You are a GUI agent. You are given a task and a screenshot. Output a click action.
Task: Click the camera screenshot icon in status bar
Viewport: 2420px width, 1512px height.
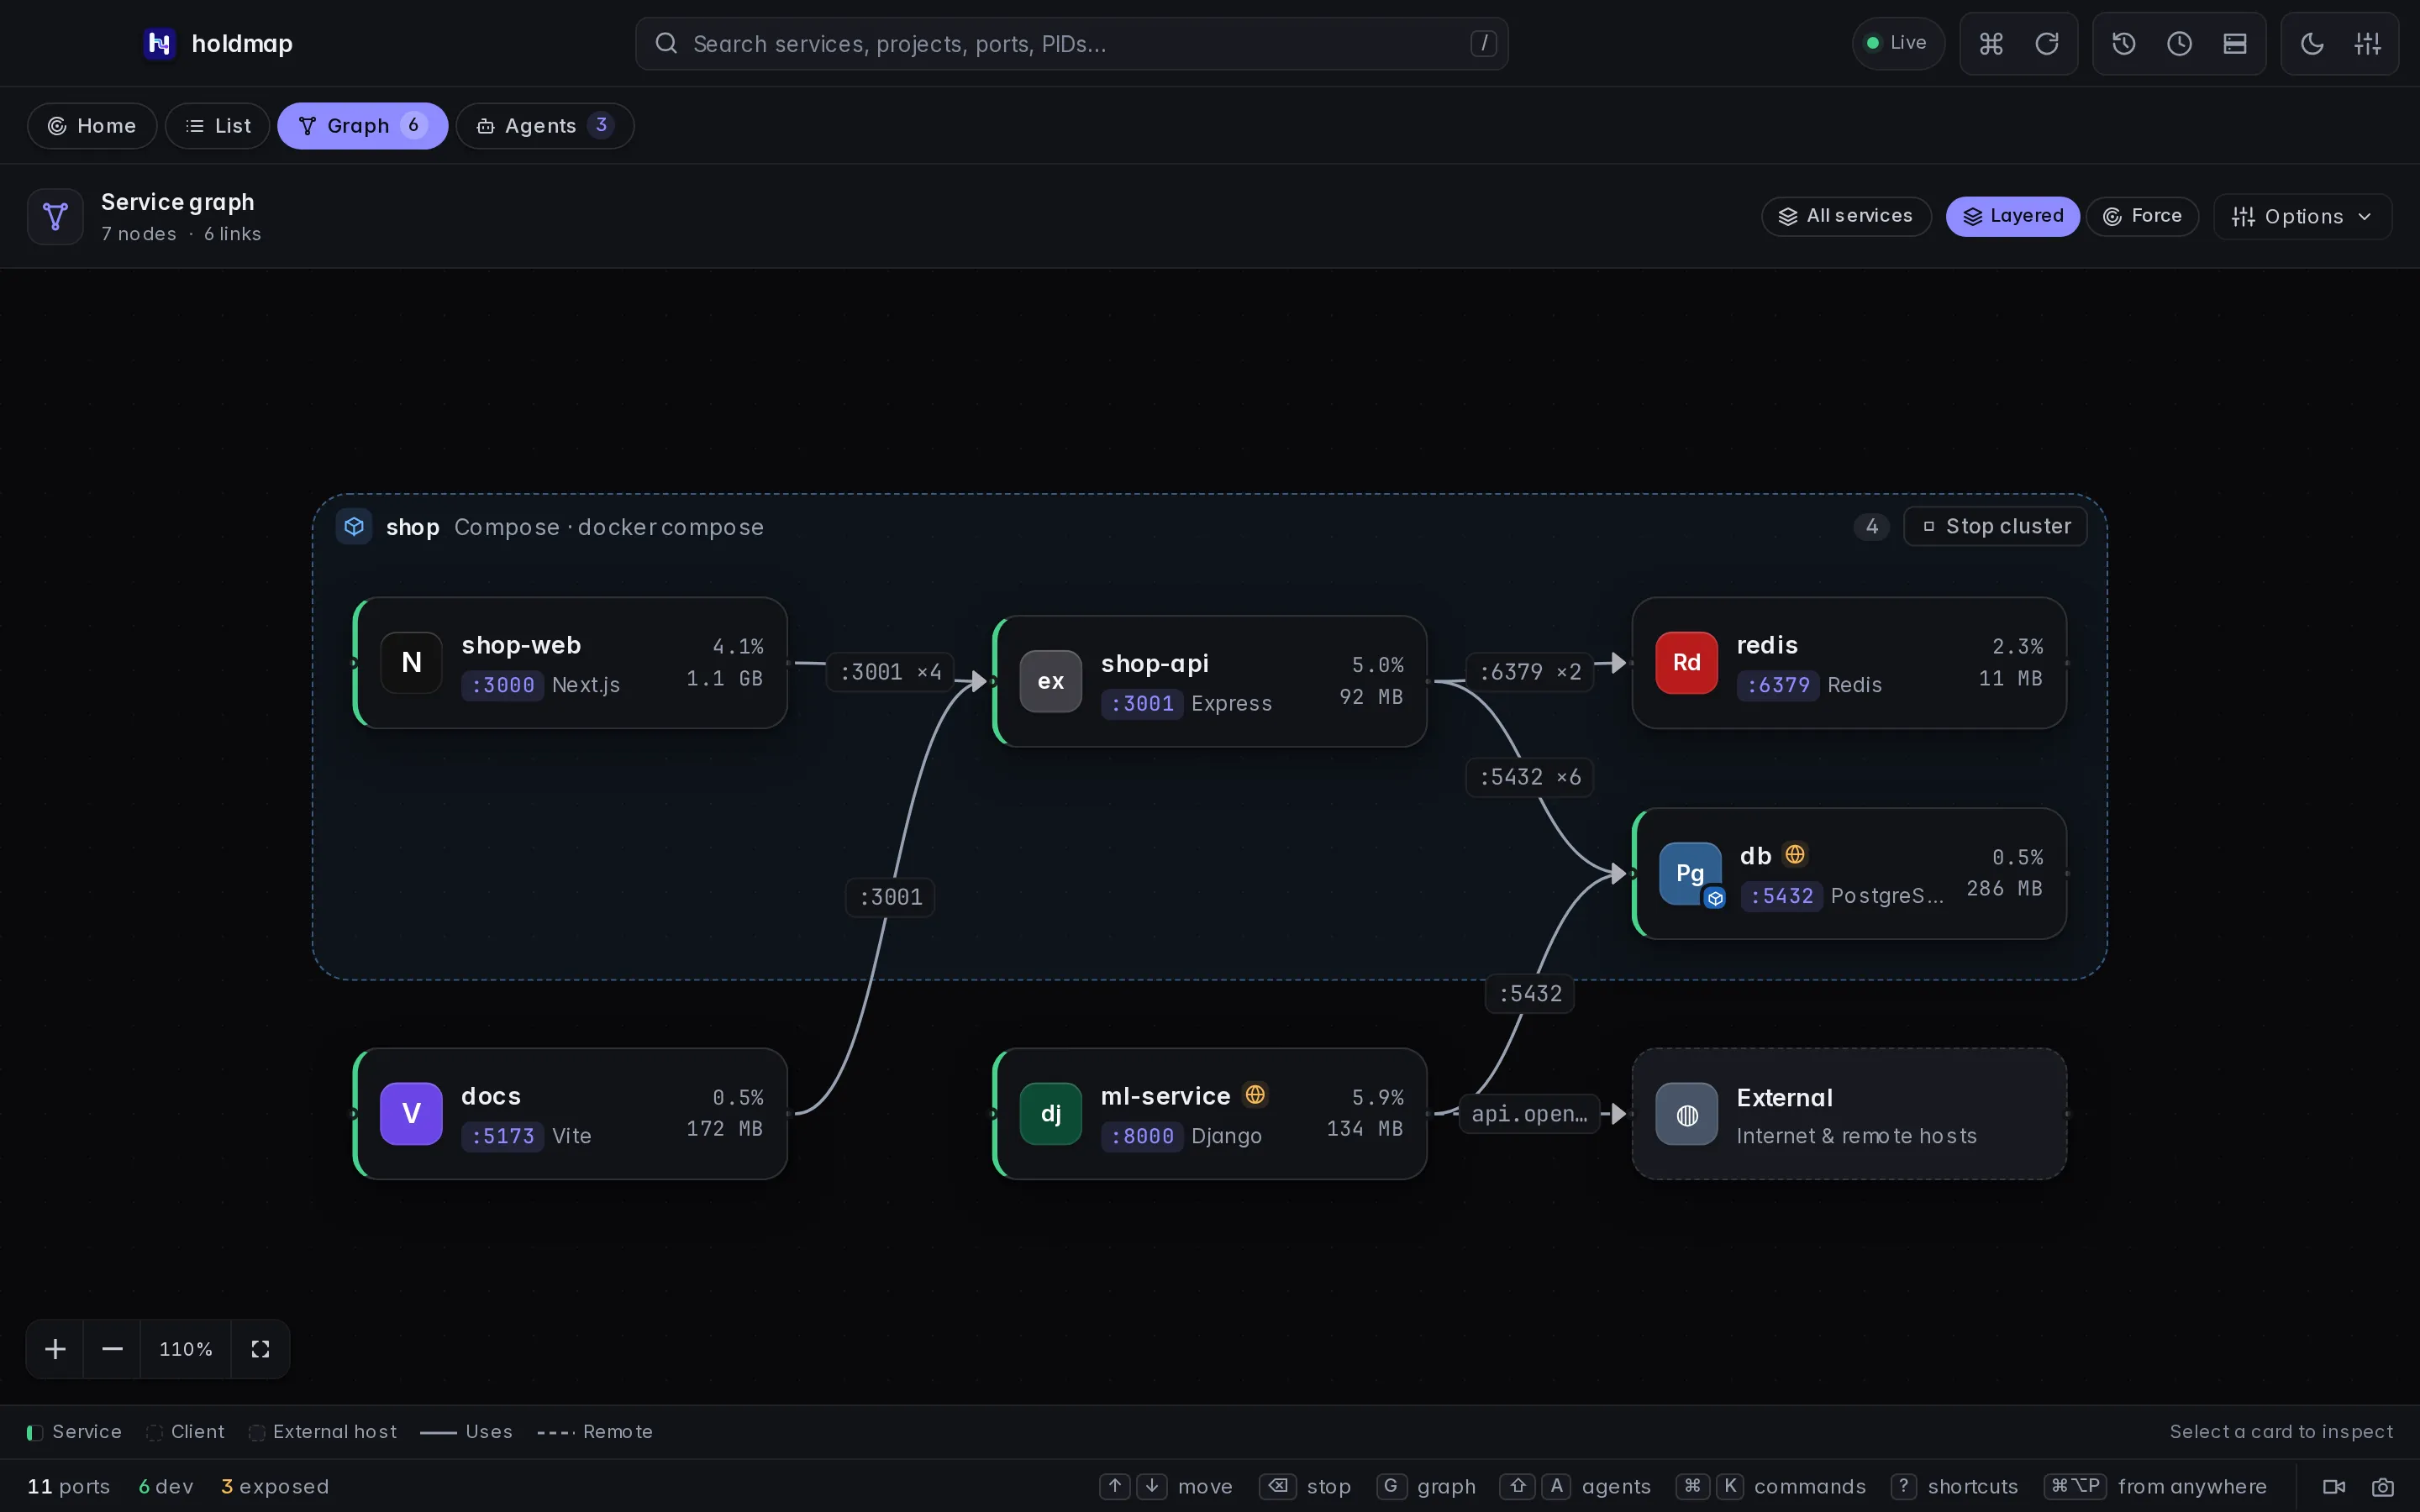coord(2383,1487)
